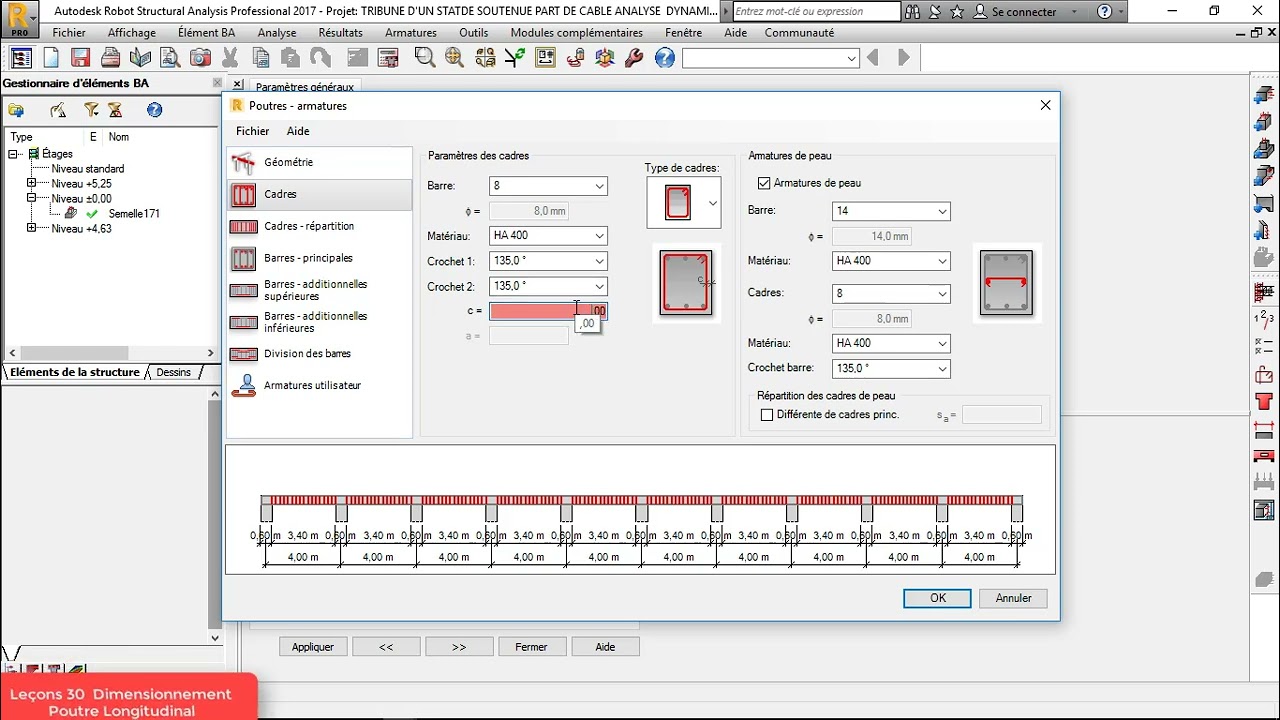Click the Se connecter sign-in link

1024,12
